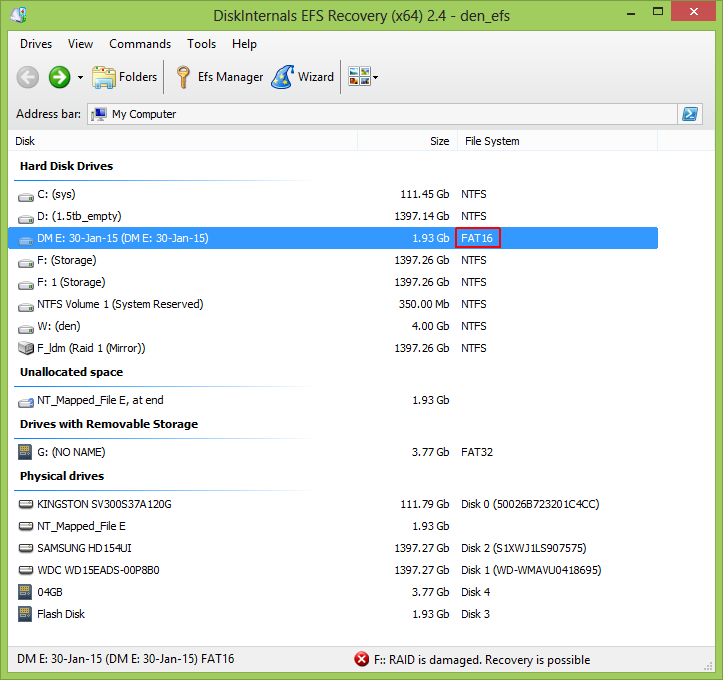Viewport: 723px width, 680px height.
Task: Click the Back navigation arrow icon
Action: (x=28, y=77)
